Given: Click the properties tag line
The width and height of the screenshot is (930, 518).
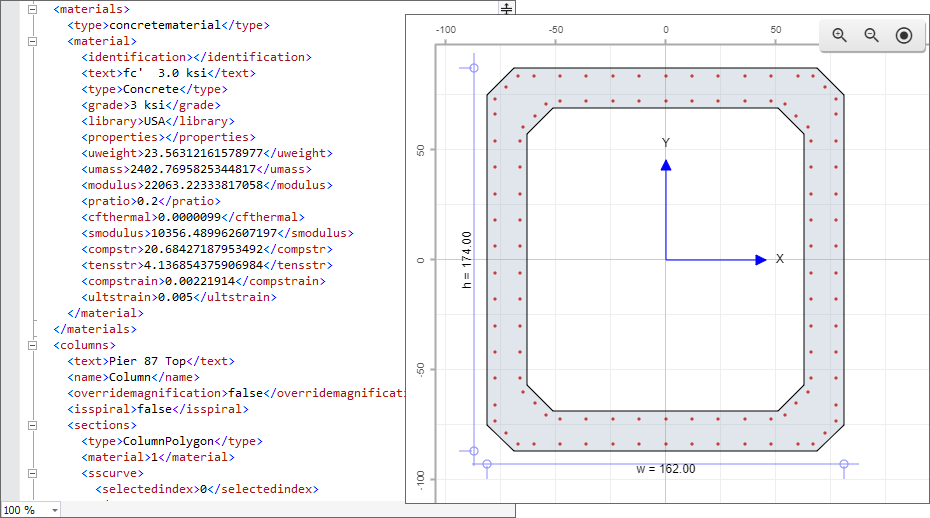Looking at the screenshot, I should tap(168, 138).
